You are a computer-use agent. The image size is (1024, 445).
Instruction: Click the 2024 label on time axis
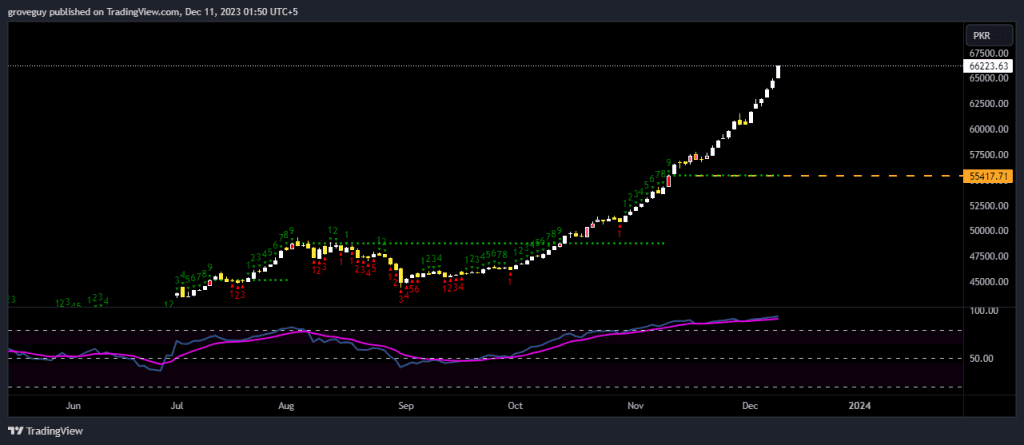click(858, 407)
